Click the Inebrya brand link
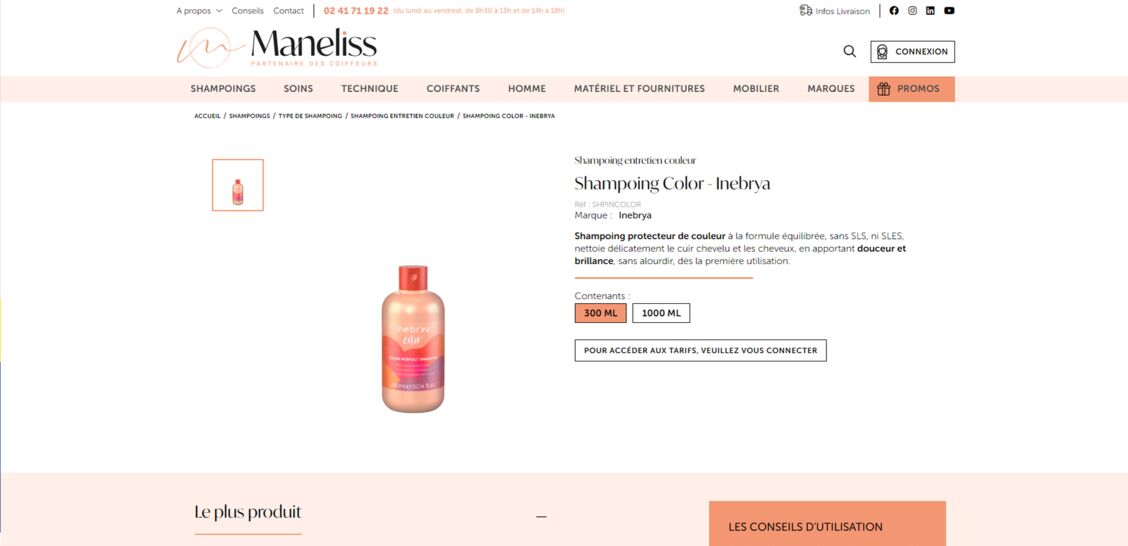The image size is (1128, 546). pyautogui.click(x=635, y=215)
